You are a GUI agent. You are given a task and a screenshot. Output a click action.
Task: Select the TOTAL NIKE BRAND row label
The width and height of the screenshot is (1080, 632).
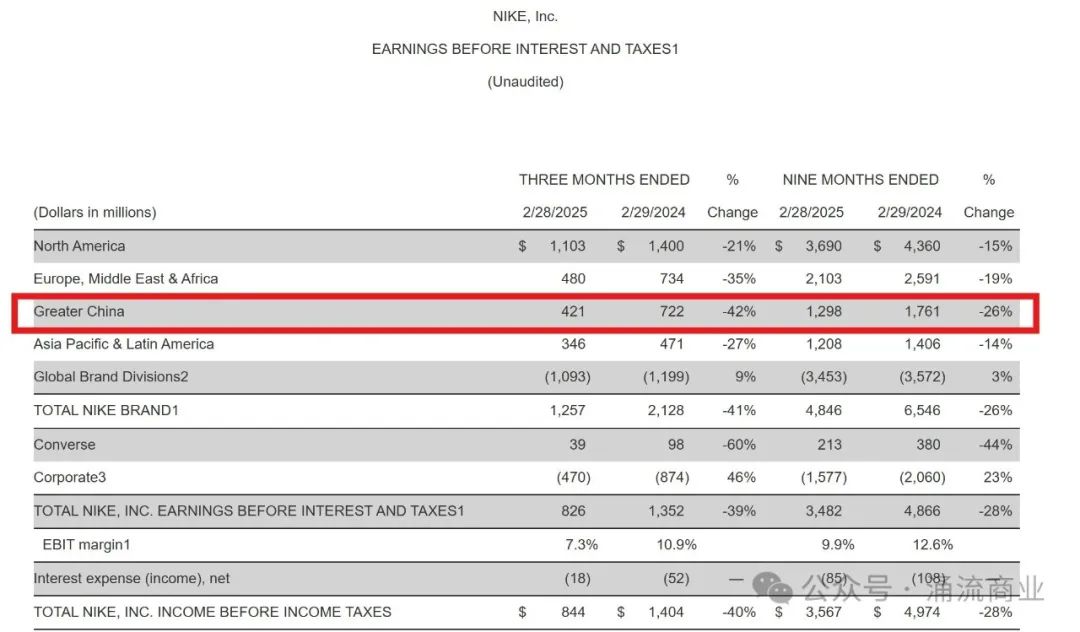click(x=106, y=410)
